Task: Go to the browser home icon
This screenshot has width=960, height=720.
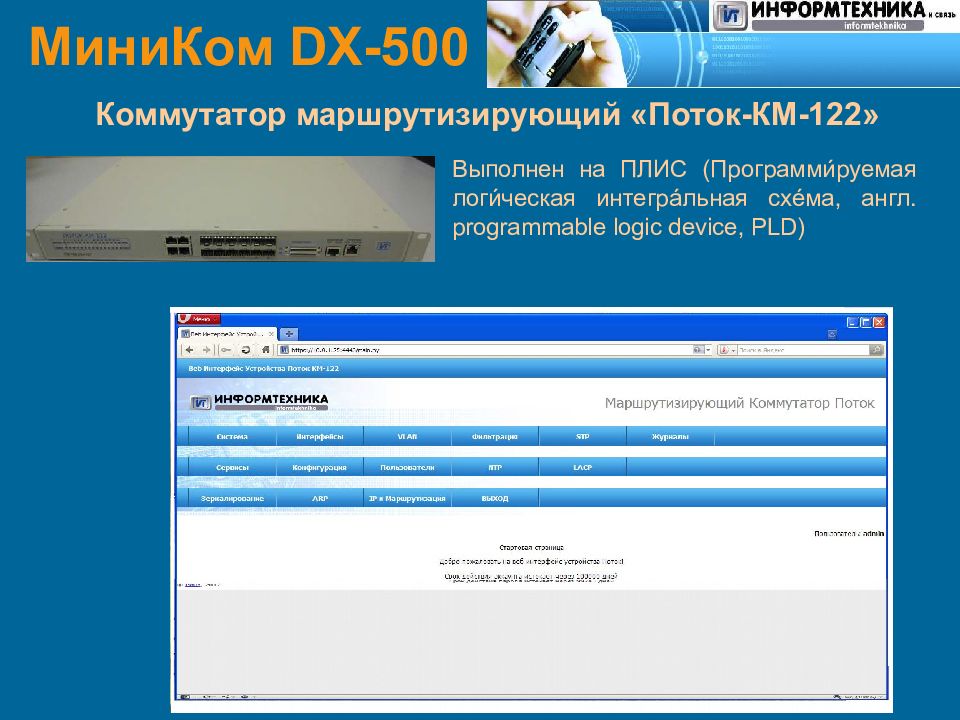Action: (265, 350)
